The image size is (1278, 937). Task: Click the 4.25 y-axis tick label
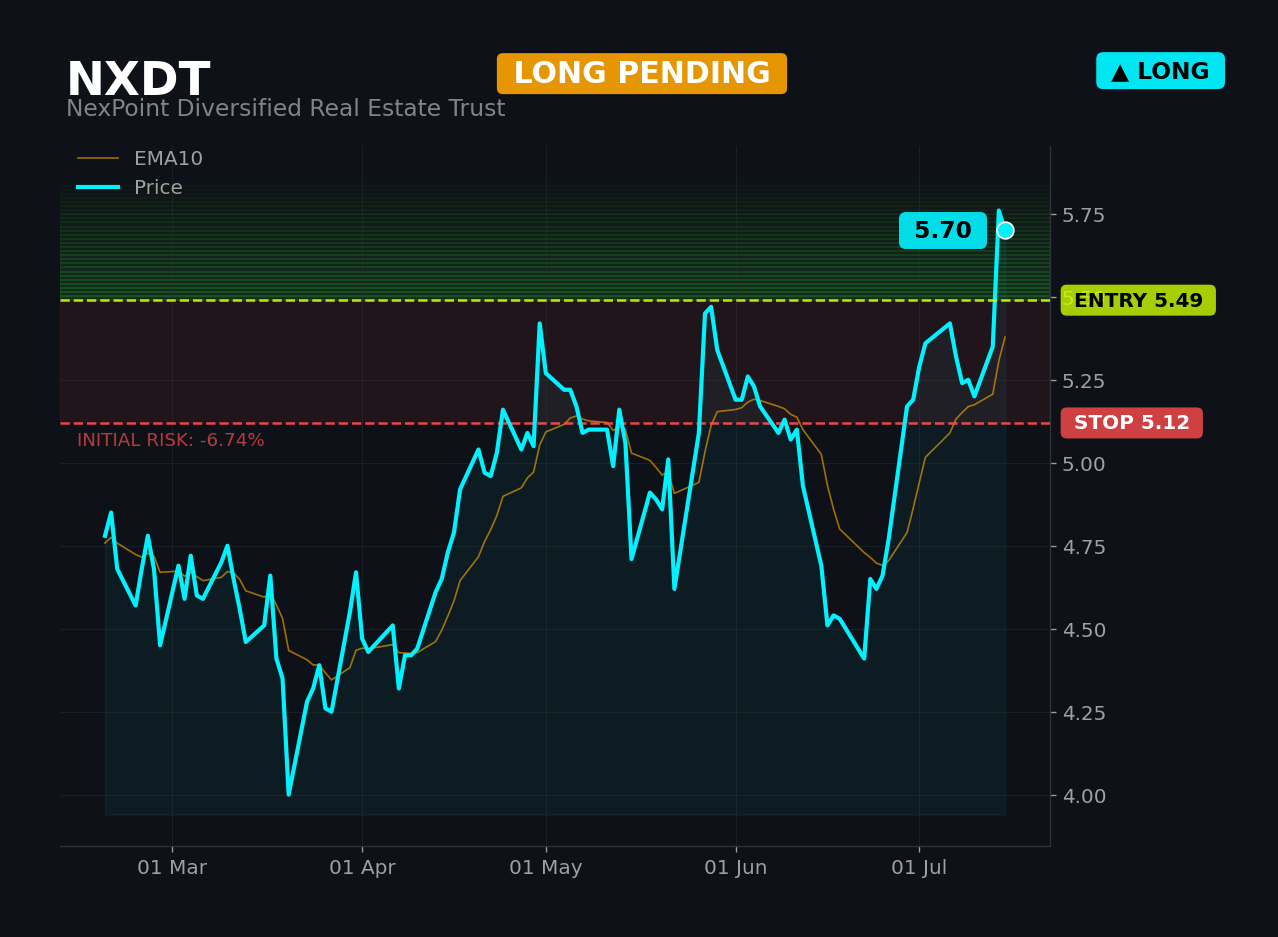1084,713
